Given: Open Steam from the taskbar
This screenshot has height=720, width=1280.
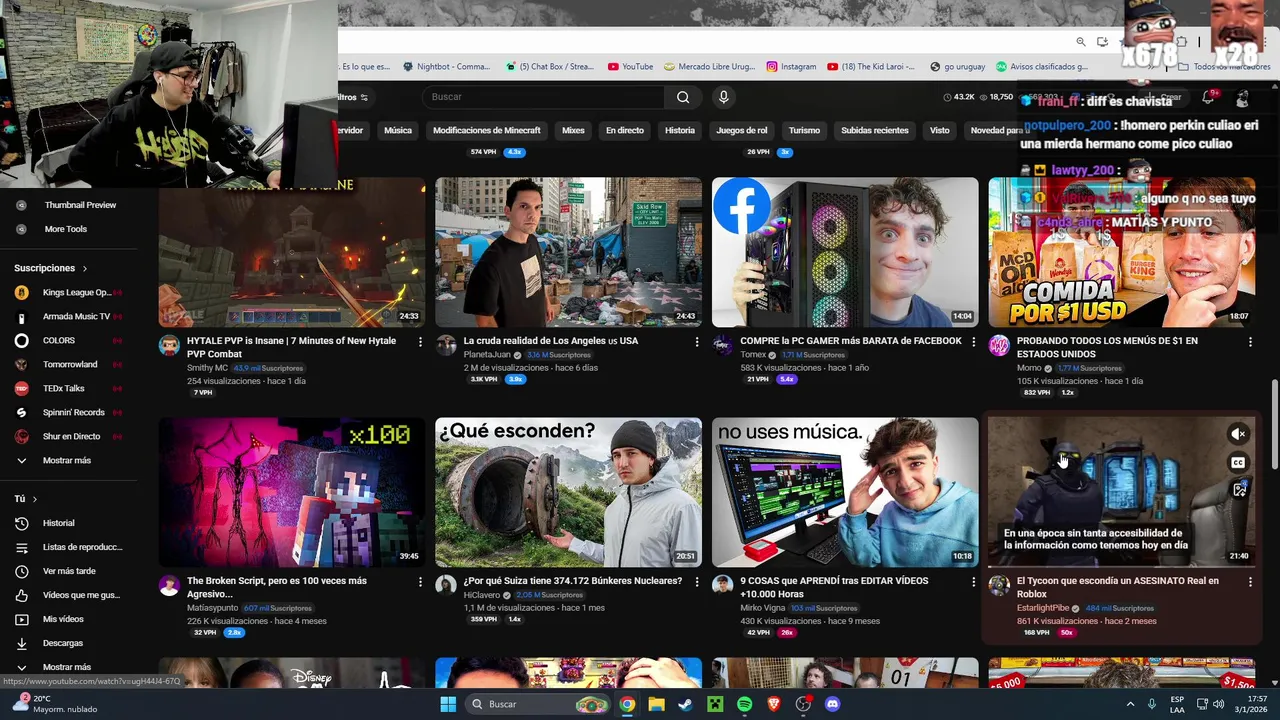Looking at the screenshot, I should (685, 704).
